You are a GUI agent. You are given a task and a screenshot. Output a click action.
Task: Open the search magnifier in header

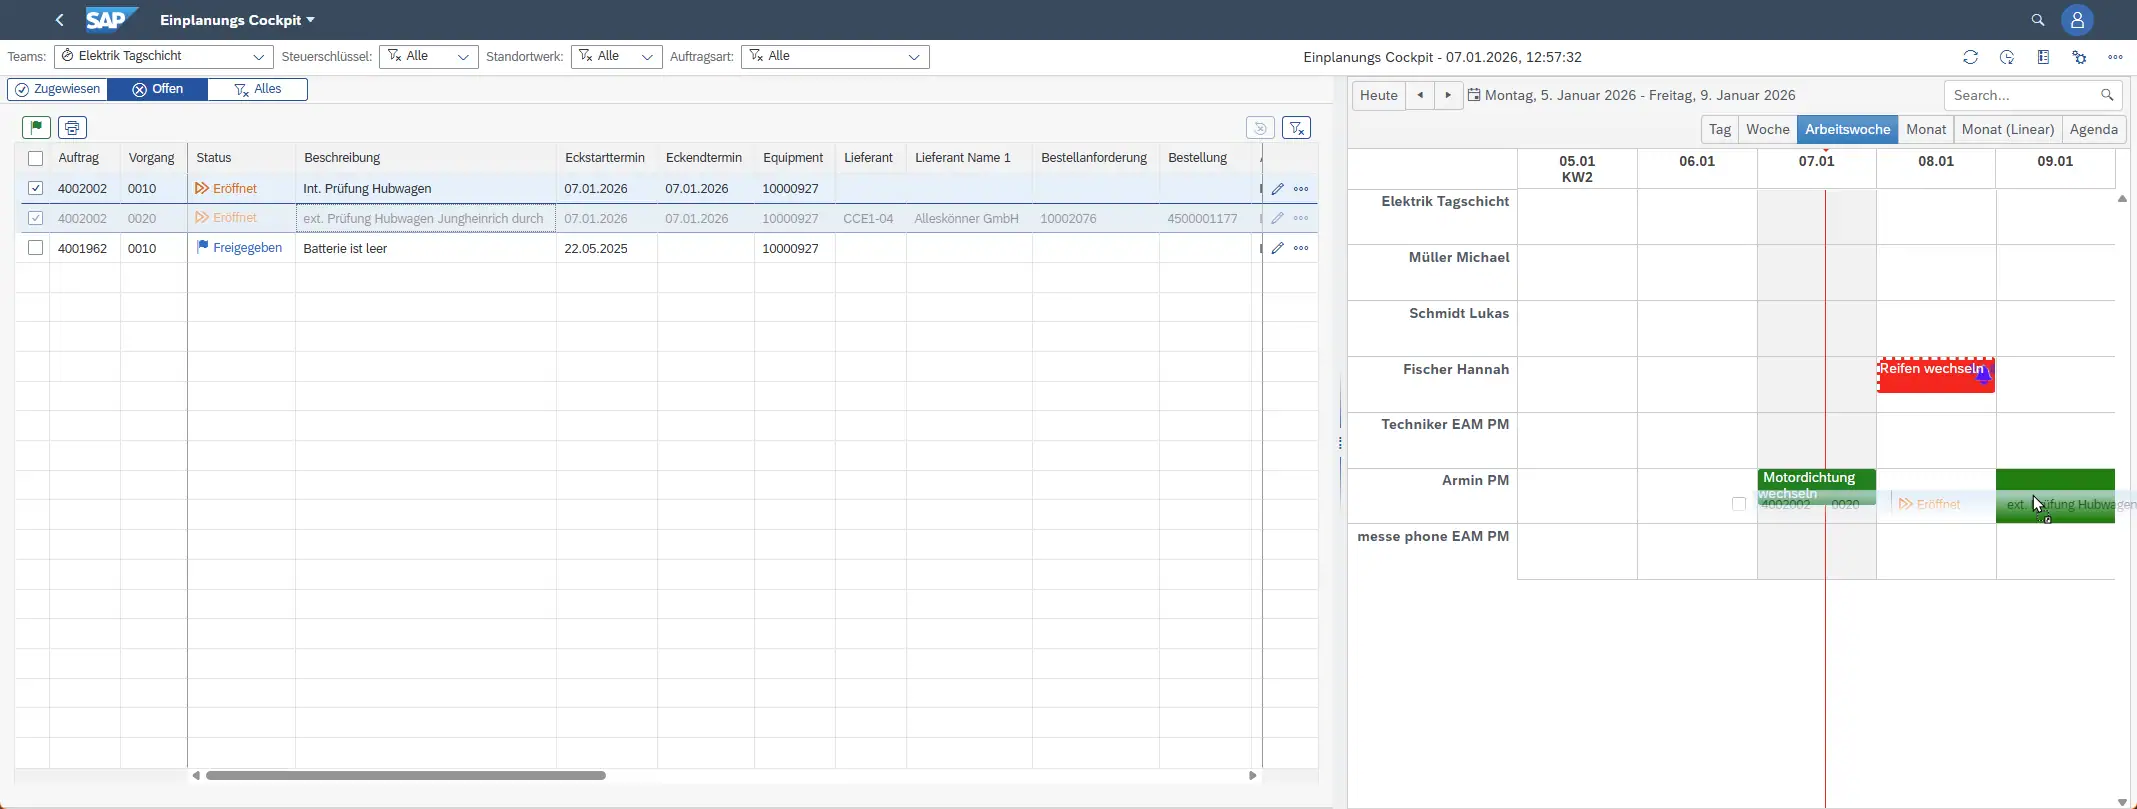point(2038,20)
